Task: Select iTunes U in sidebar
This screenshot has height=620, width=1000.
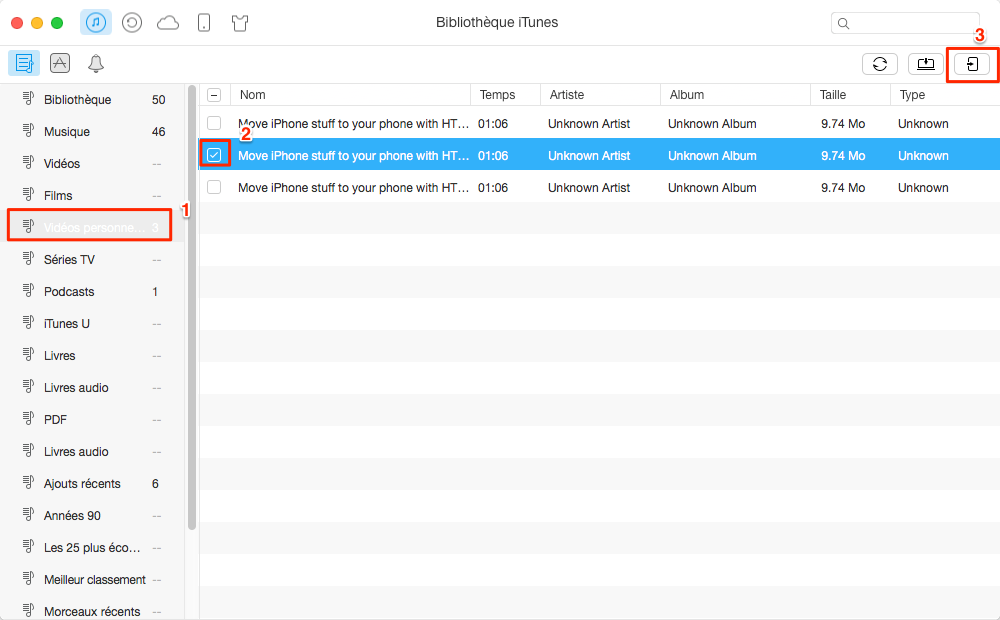Action: 92,323
